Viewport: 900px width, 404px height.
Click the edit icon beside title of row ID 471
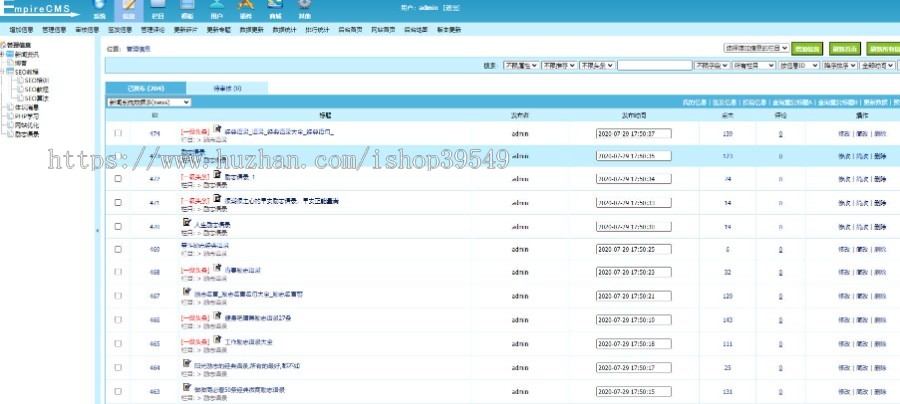tap(217, 198)
